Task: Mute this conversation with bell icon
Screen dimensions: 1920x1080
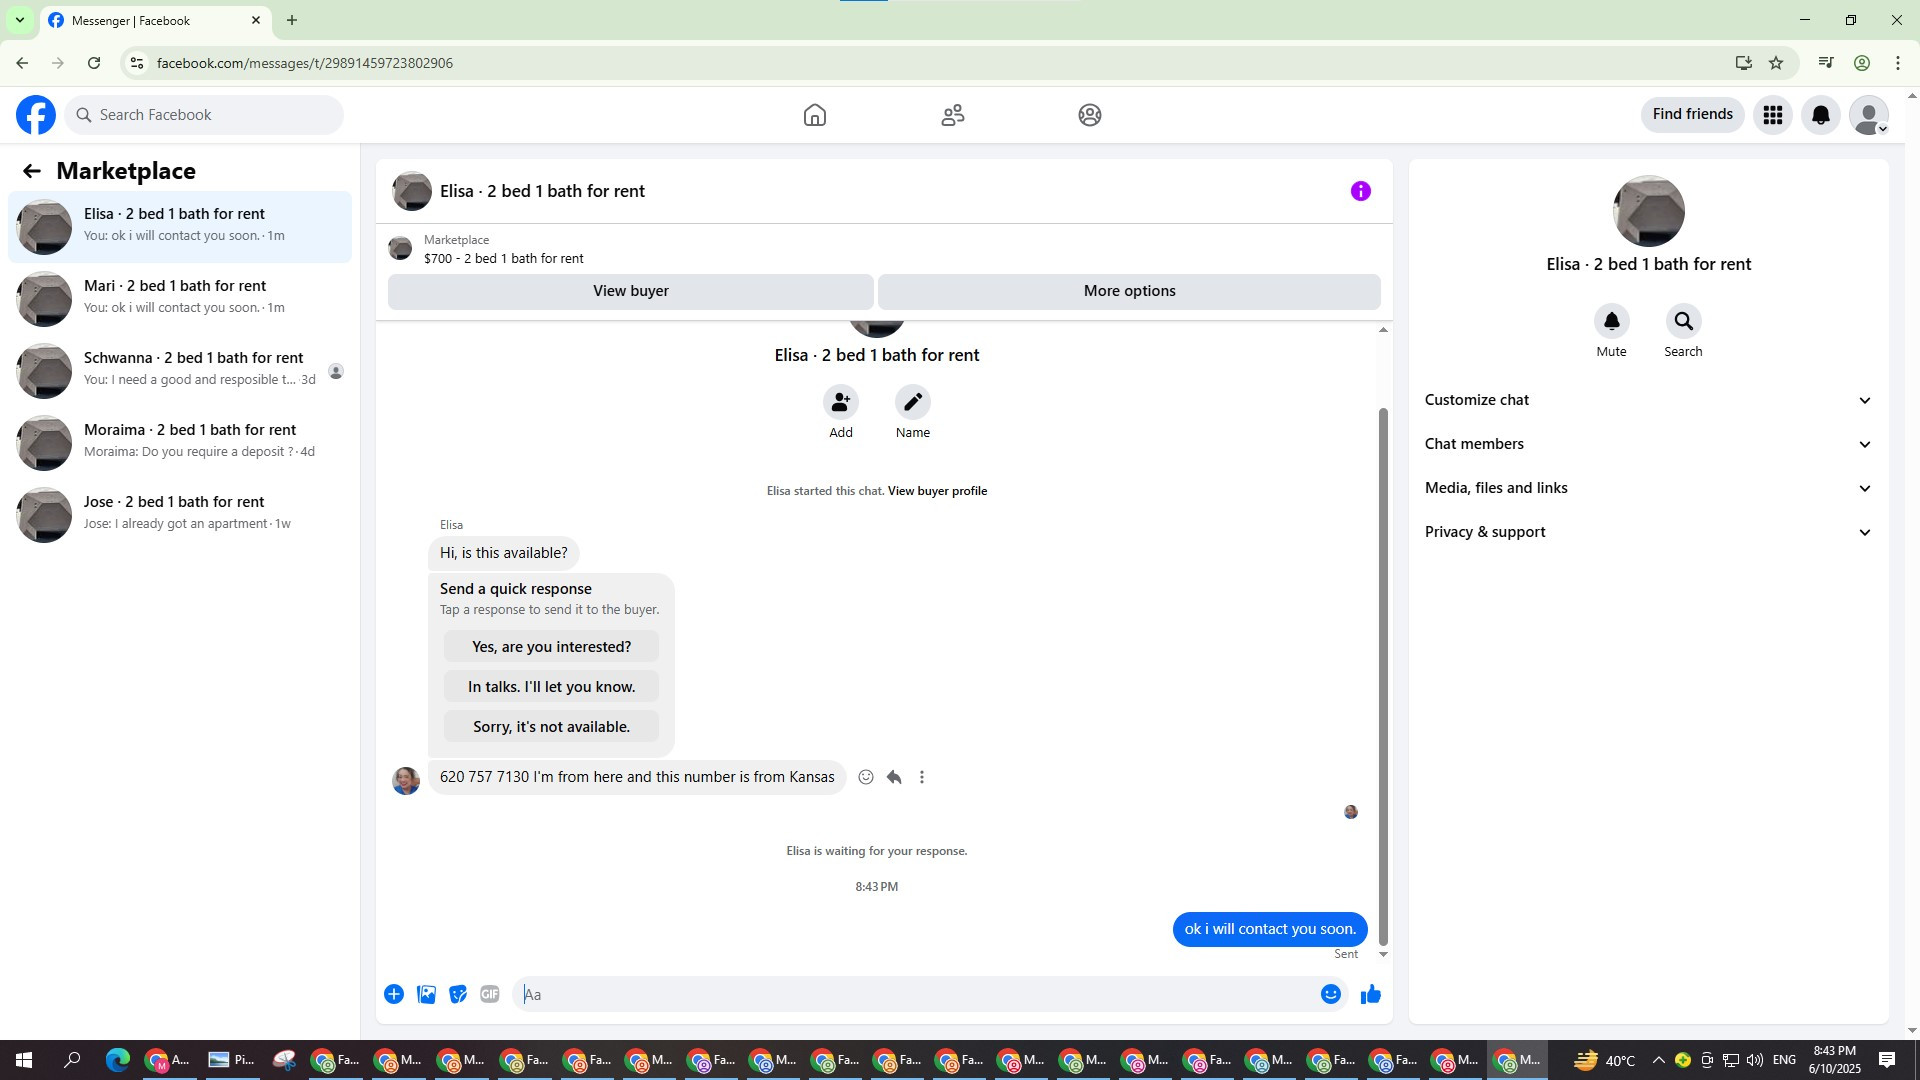Action: point(1611,322)
